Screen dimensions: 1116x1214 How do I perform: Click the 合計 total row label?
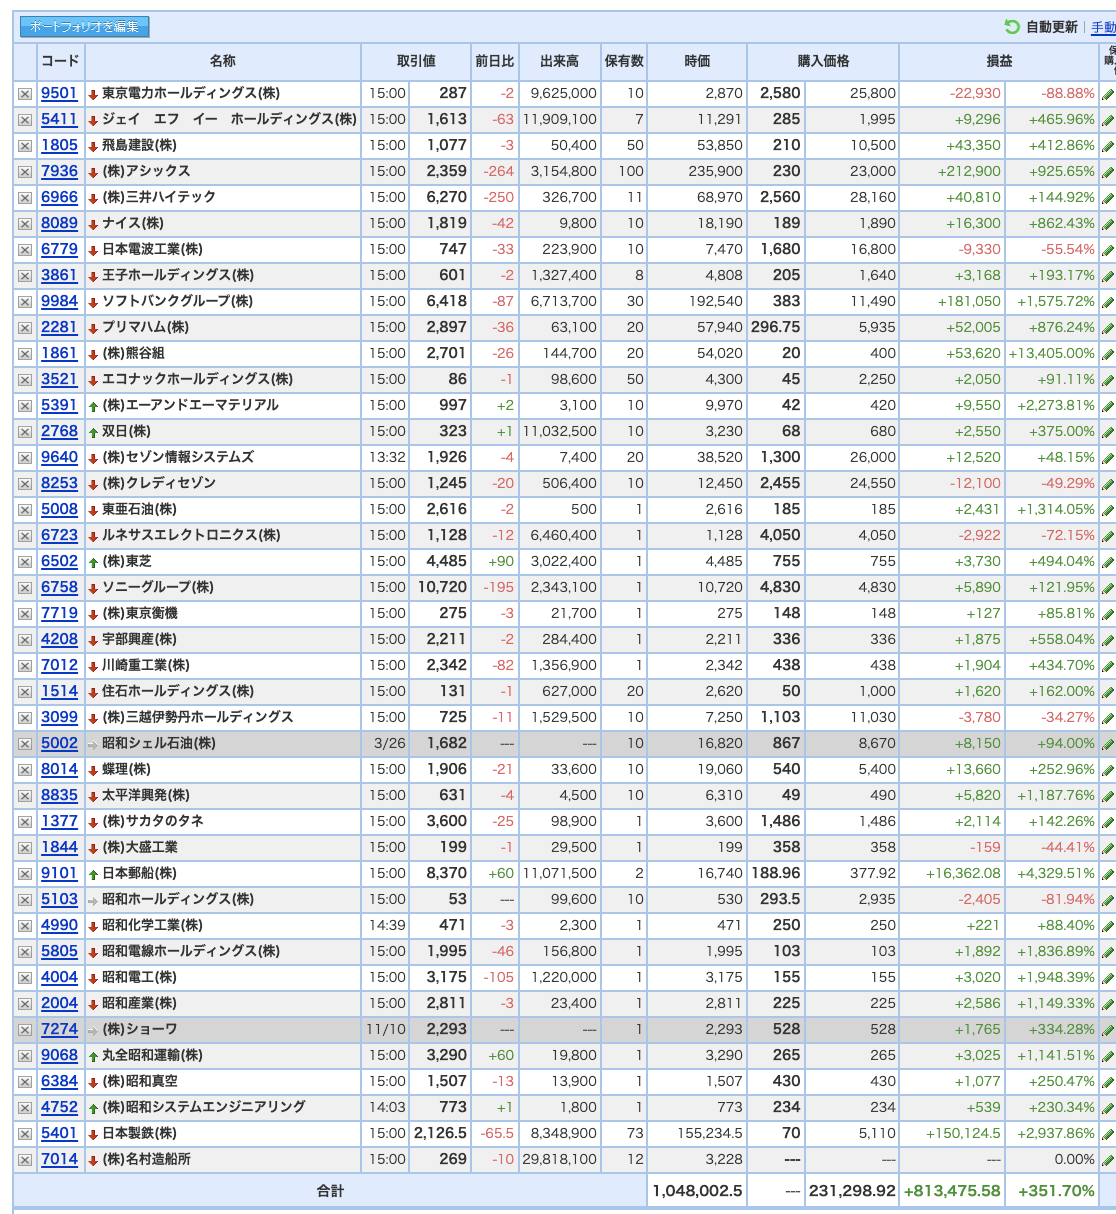[330, 1191]
